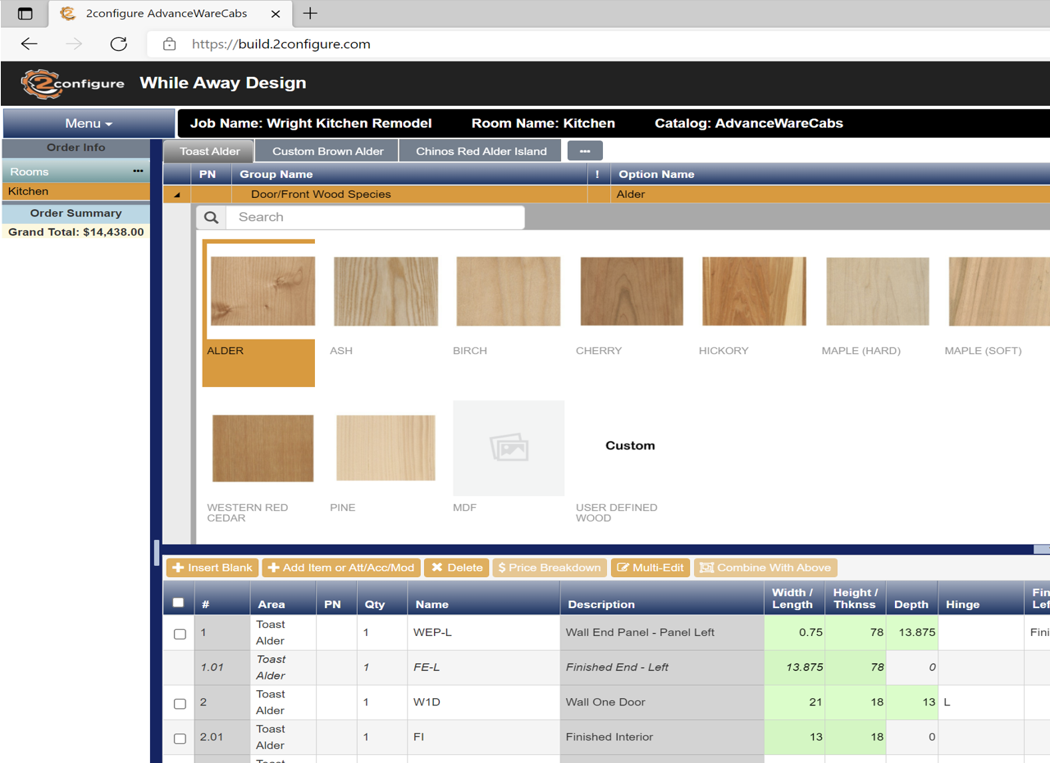Open the Rooms ellipsis options

tap(138, 172)
